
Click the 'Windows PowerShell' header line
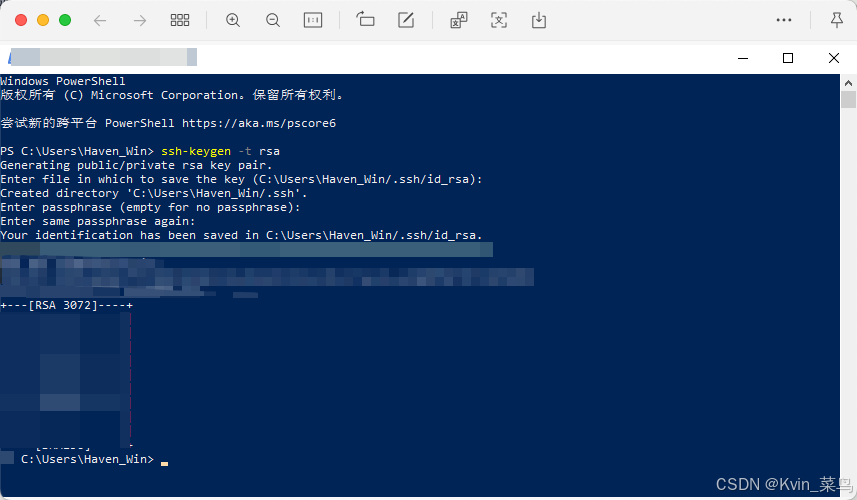click(x=63, y=81)
